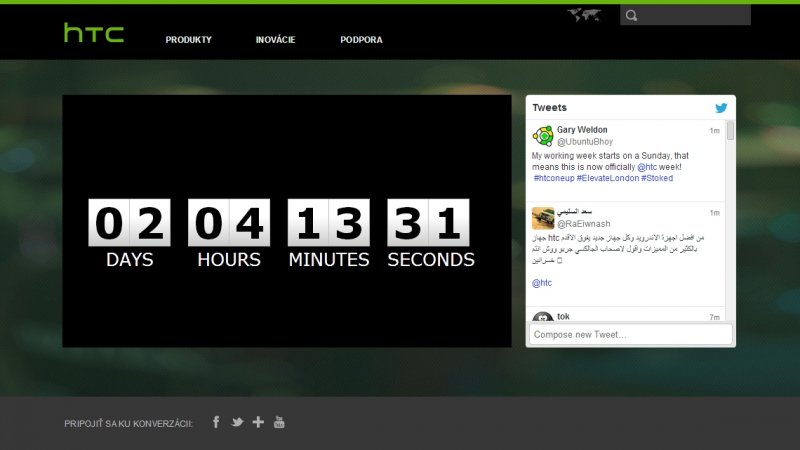This screenshot has width=800, height=450.
Task: Open HTC's YouTube channel from footer
Action: coord(279,422)
